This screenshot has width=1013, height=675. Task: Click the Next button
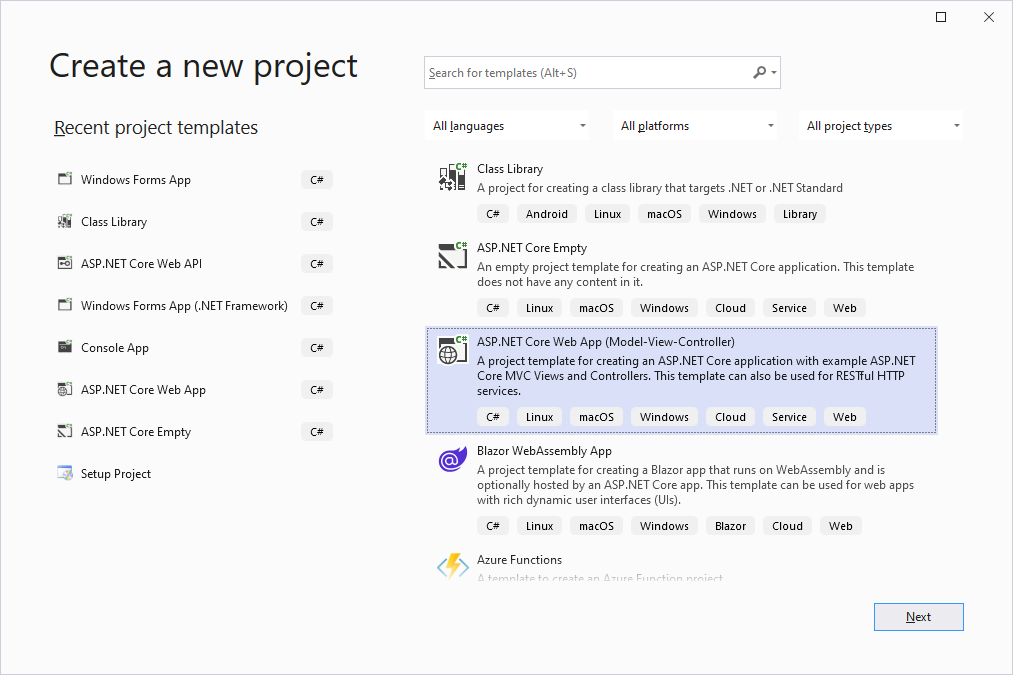tap(918, 617)
